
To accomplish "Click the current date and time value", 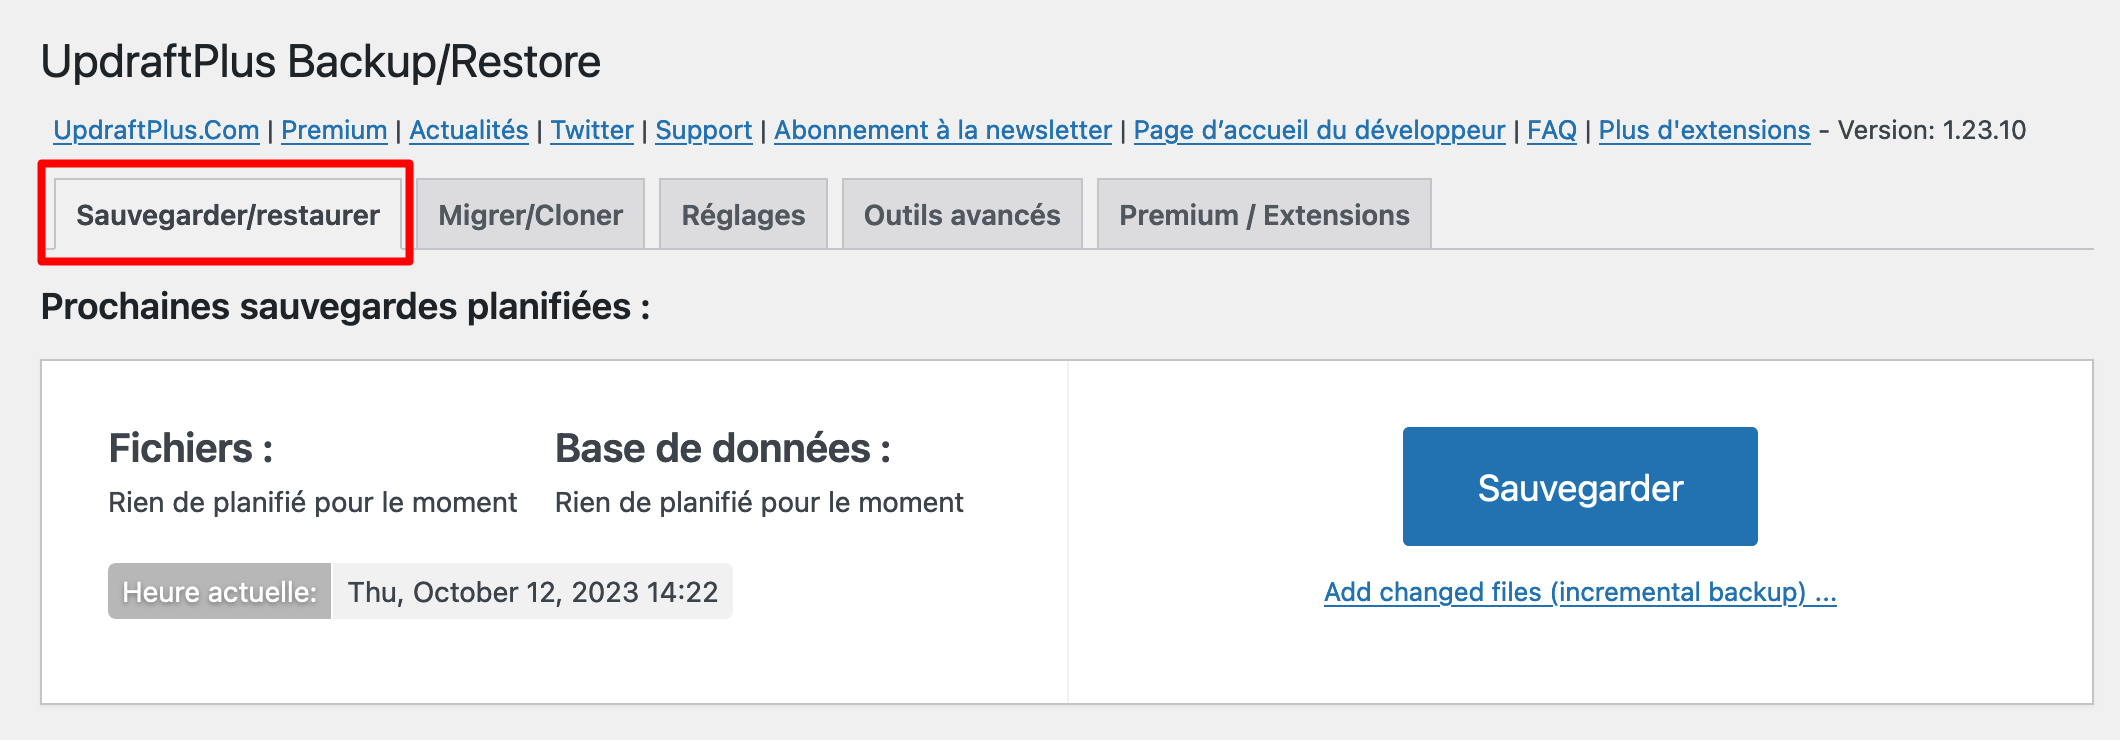I will click(x=532, y=592).
